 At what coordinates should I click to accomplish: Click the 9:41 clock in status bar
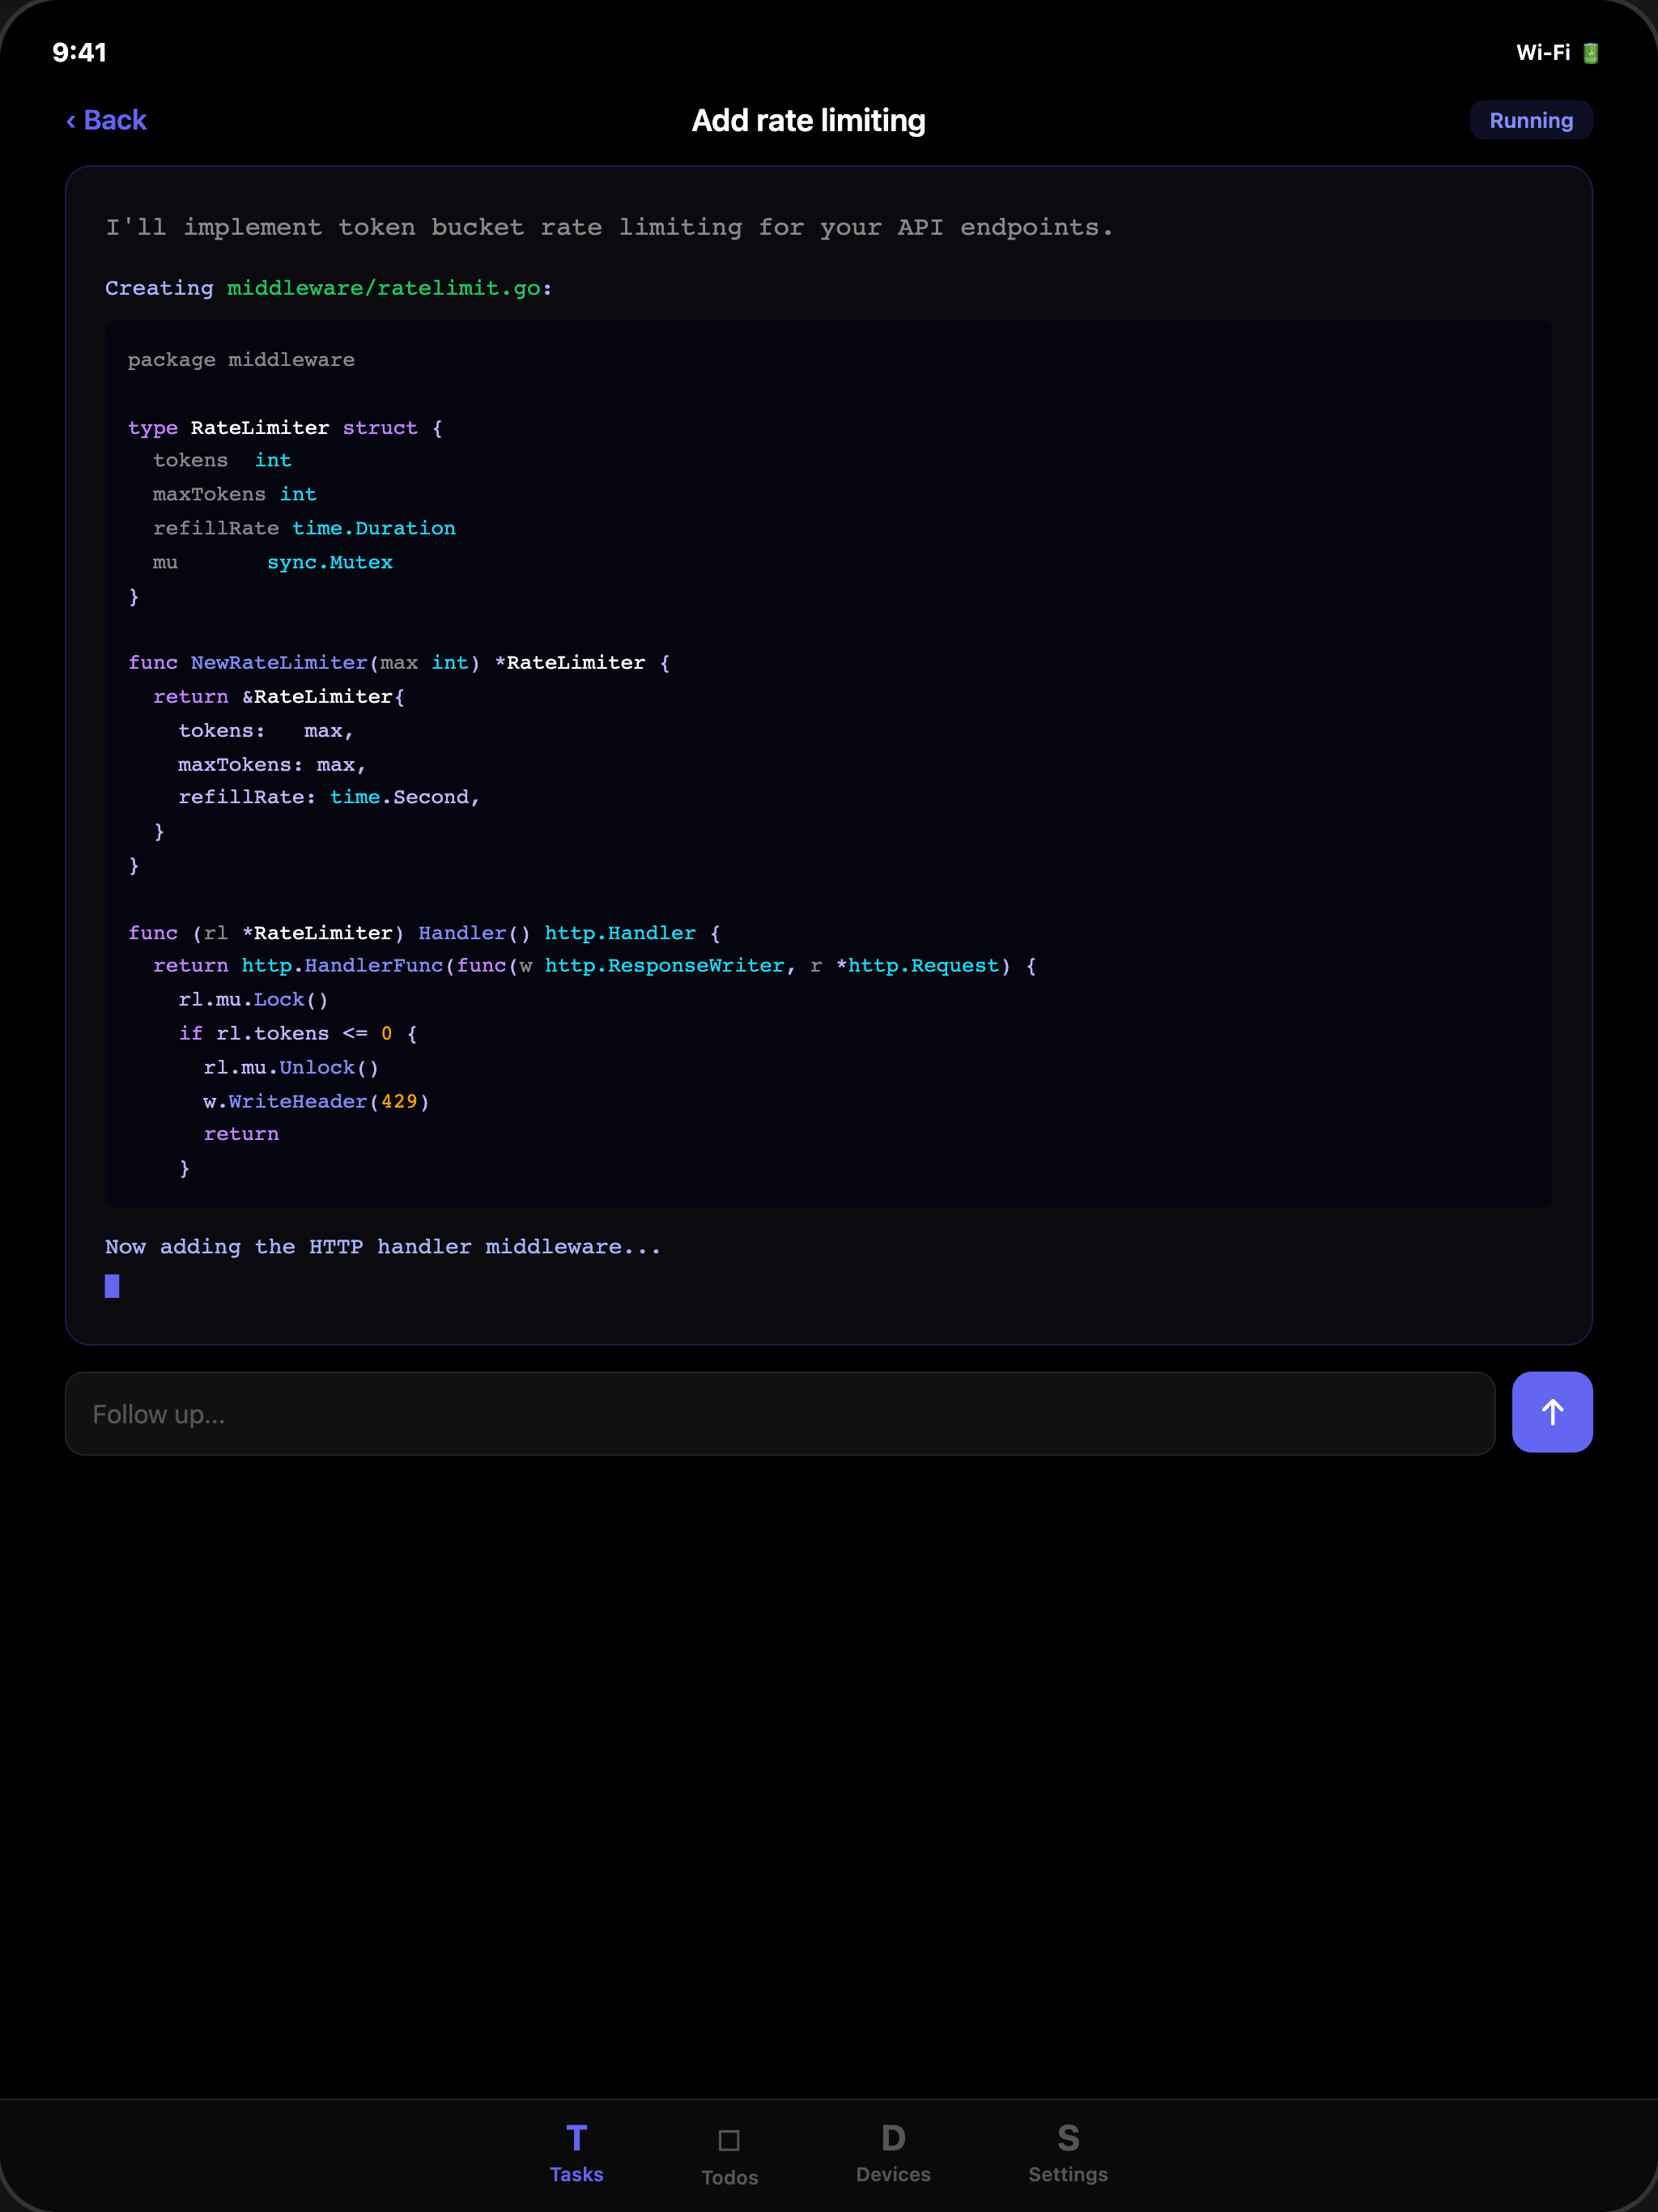(x=79, y=52)
